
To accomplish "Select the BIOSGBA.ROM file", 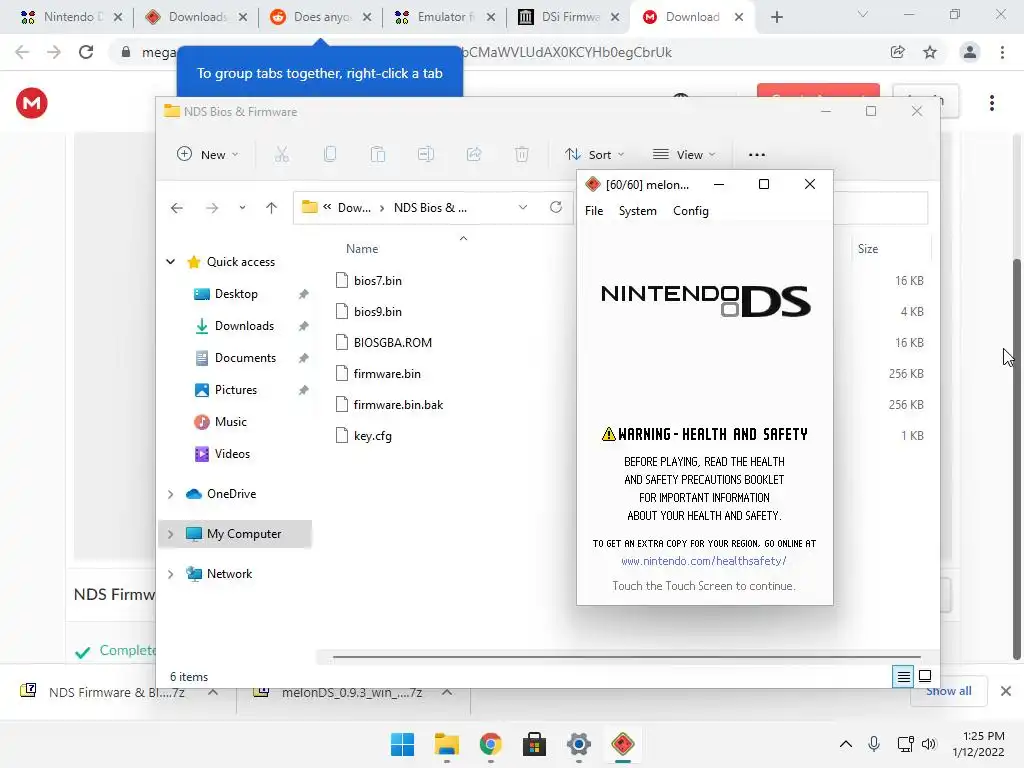I will [x=392, y=343].
